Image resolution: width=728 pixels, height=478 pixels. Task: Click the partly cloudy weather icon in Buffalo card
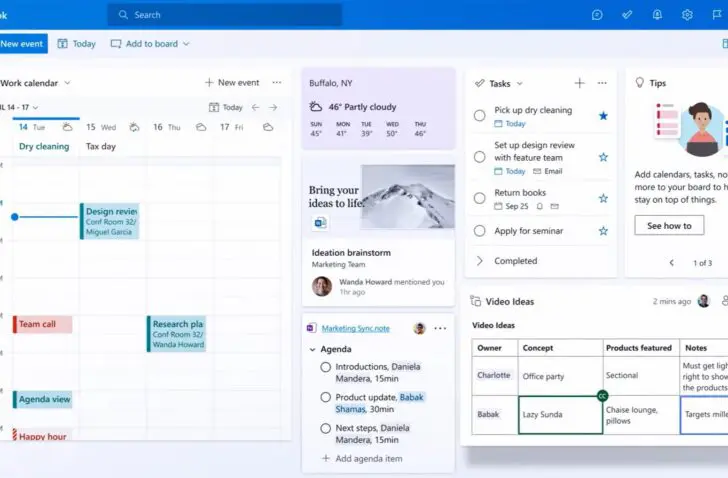coord(316,107)
